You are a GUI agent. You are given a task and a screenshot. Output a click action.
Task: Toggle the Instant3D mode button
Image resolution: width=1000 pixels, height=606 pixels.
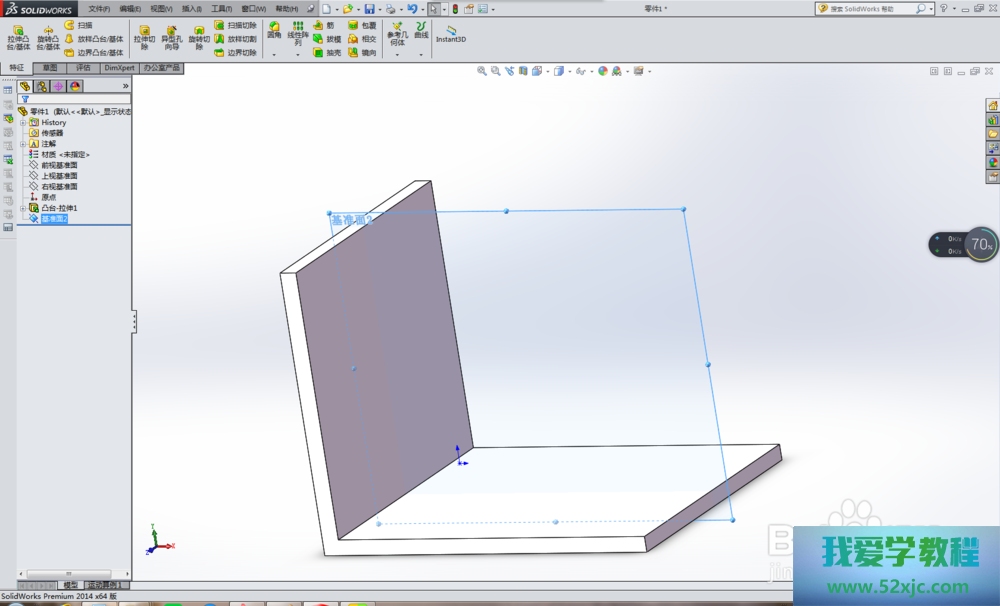pyautogui.click(x=452, y=34)
